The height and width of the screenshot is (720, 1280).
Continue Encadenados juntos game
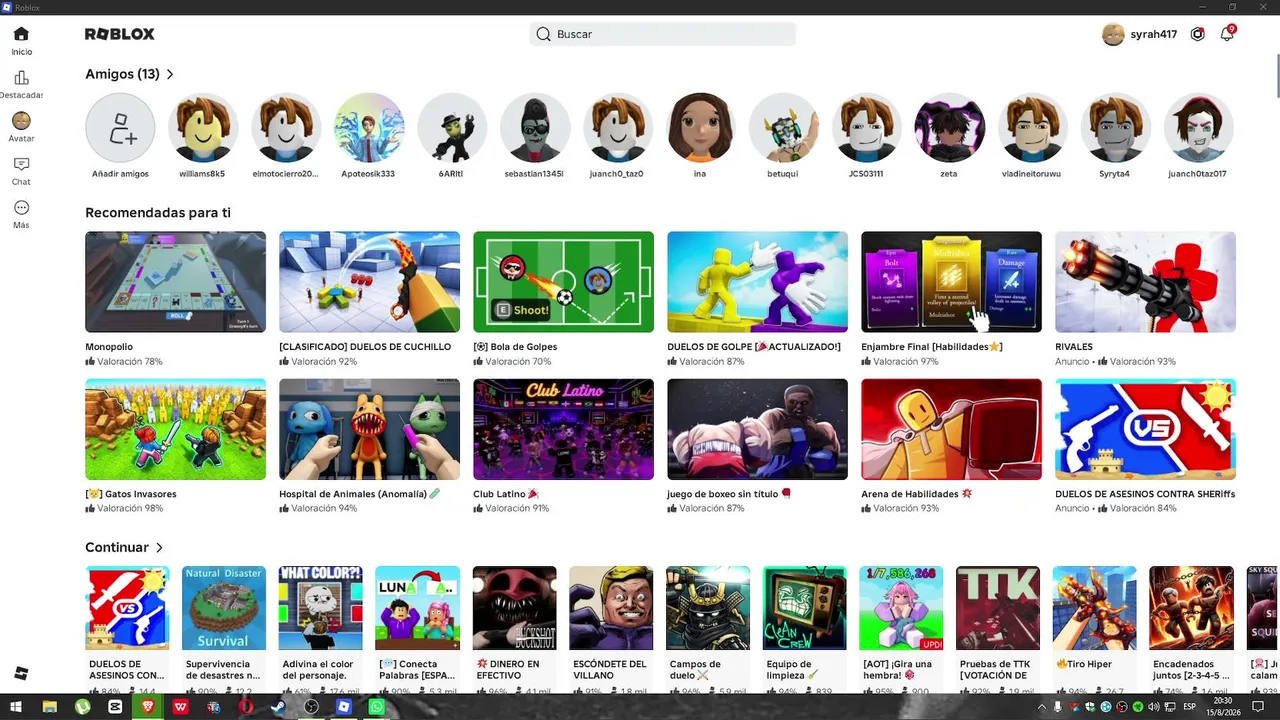(x=1191, y=608)
